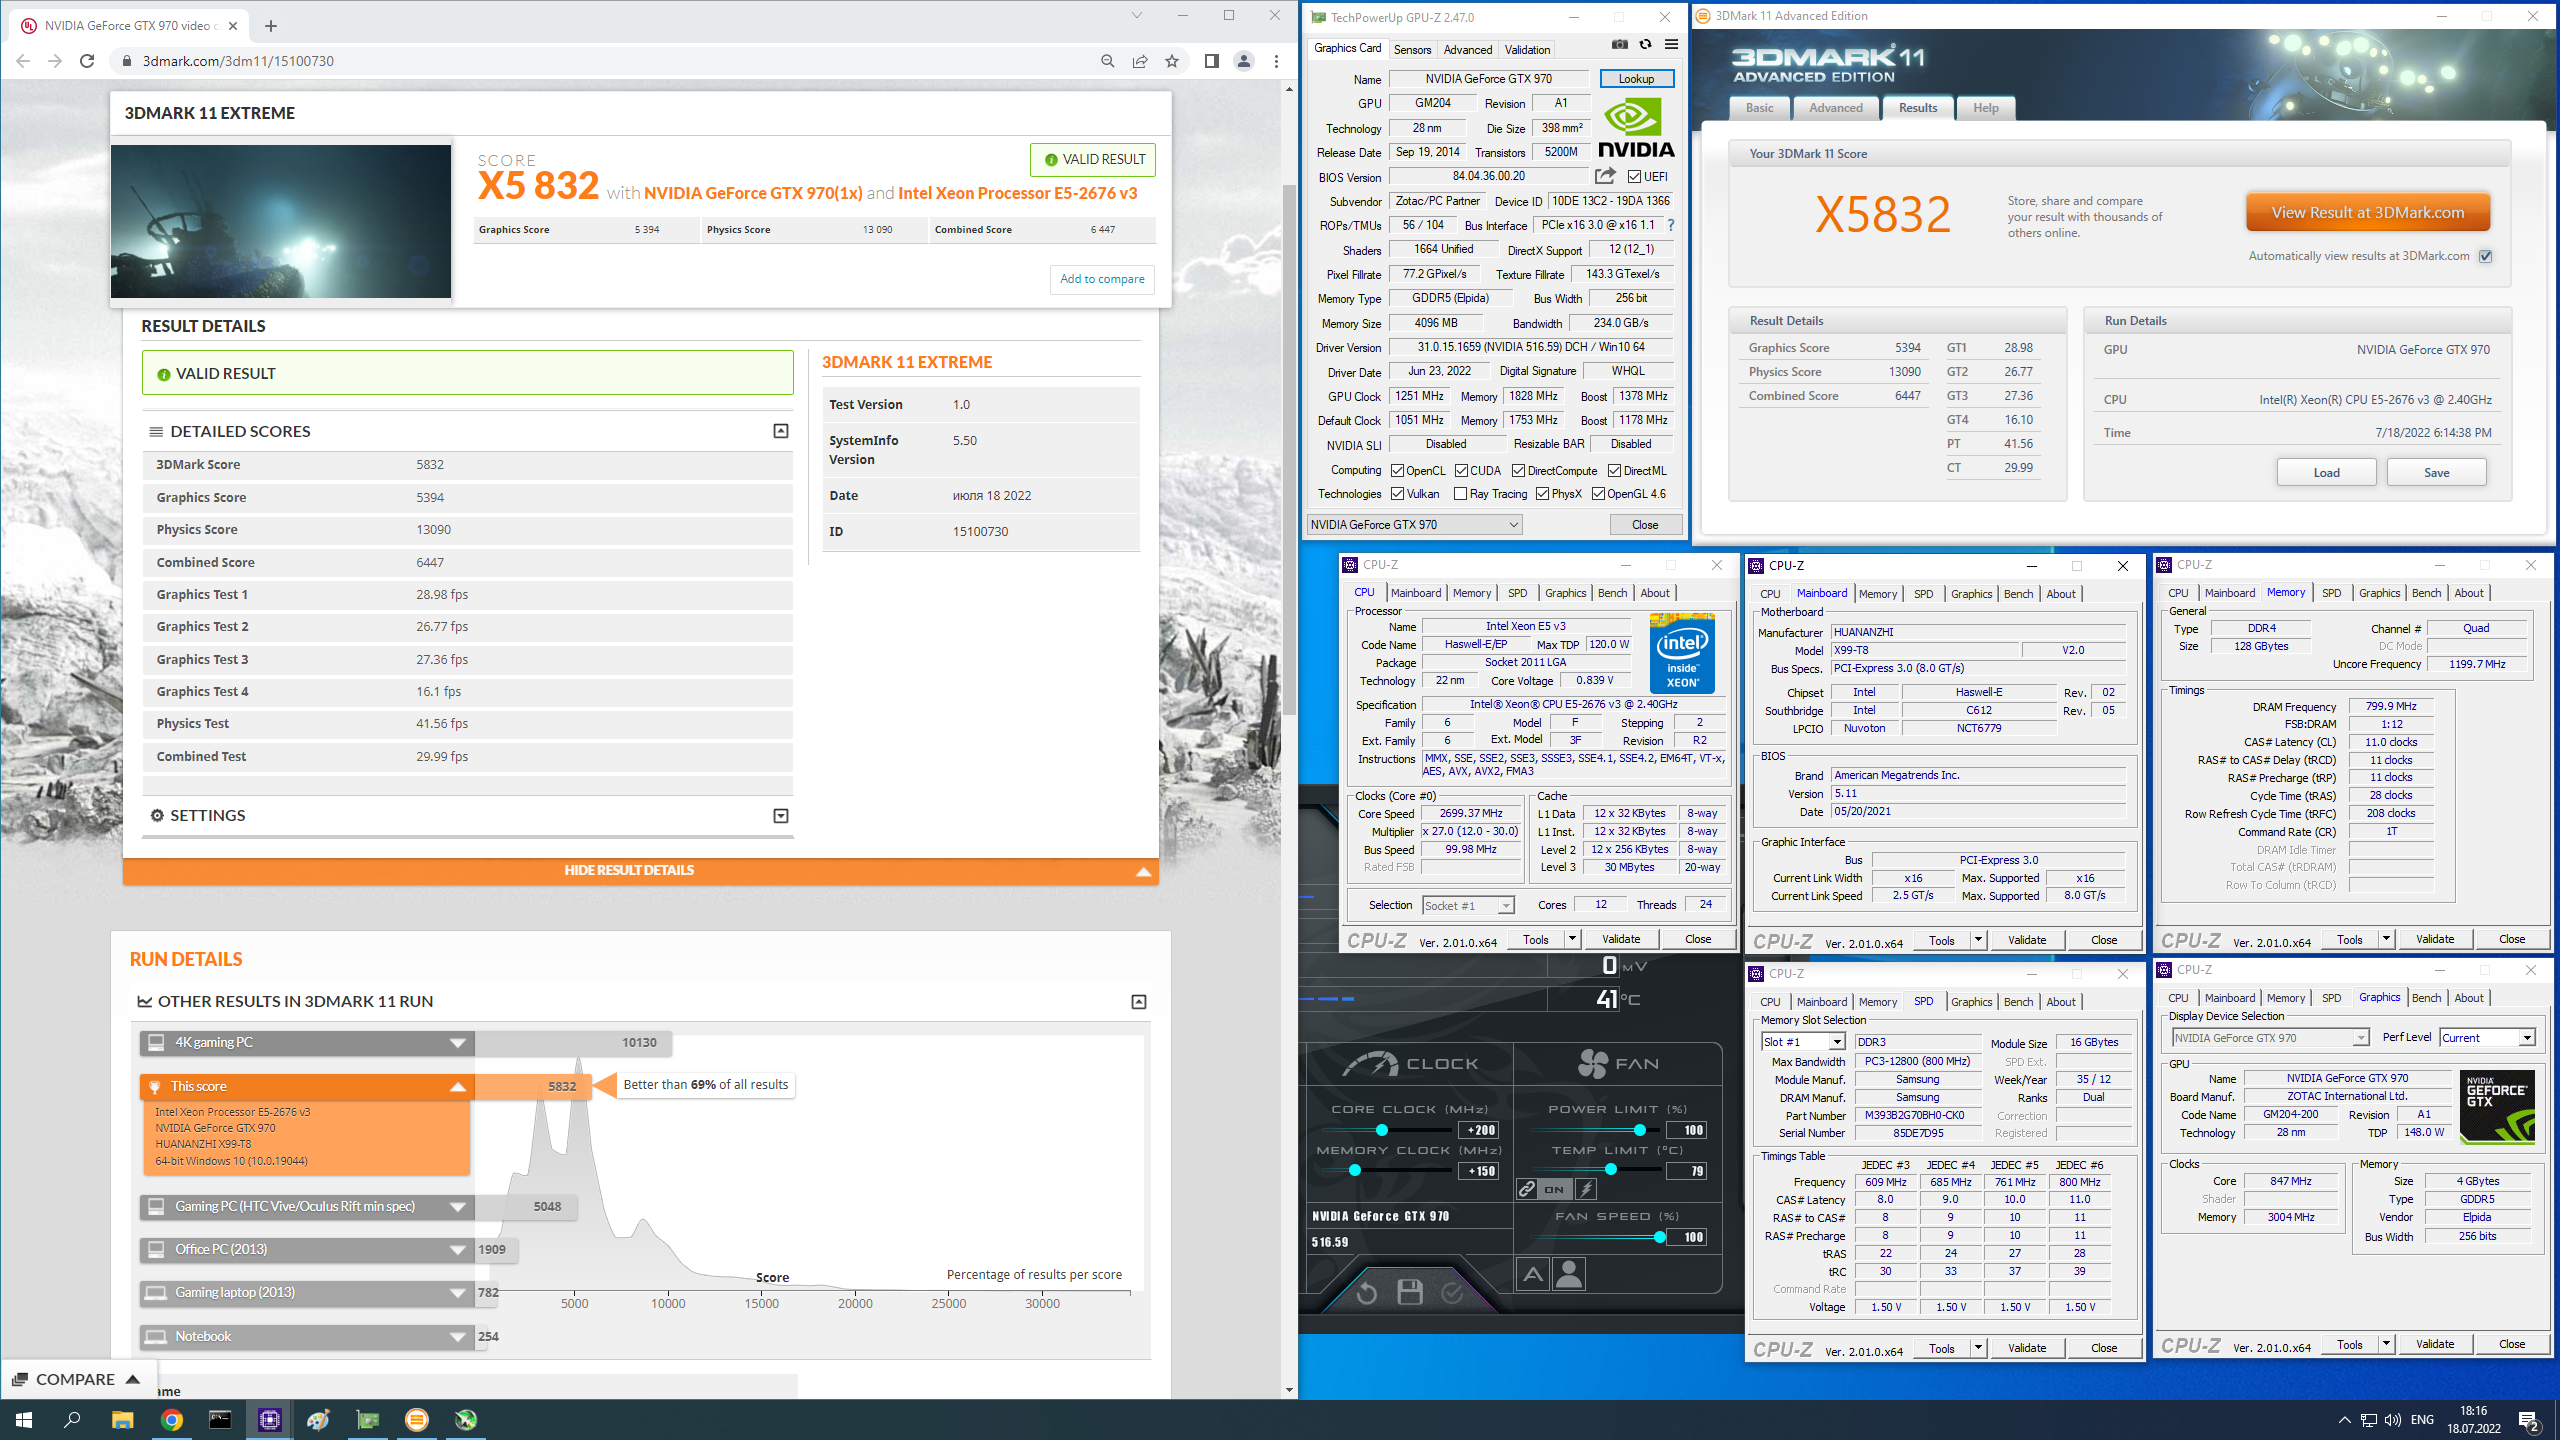
Task: Refresh GPU-Z data with the refresh icon
Action: [x=1645, y=45]
